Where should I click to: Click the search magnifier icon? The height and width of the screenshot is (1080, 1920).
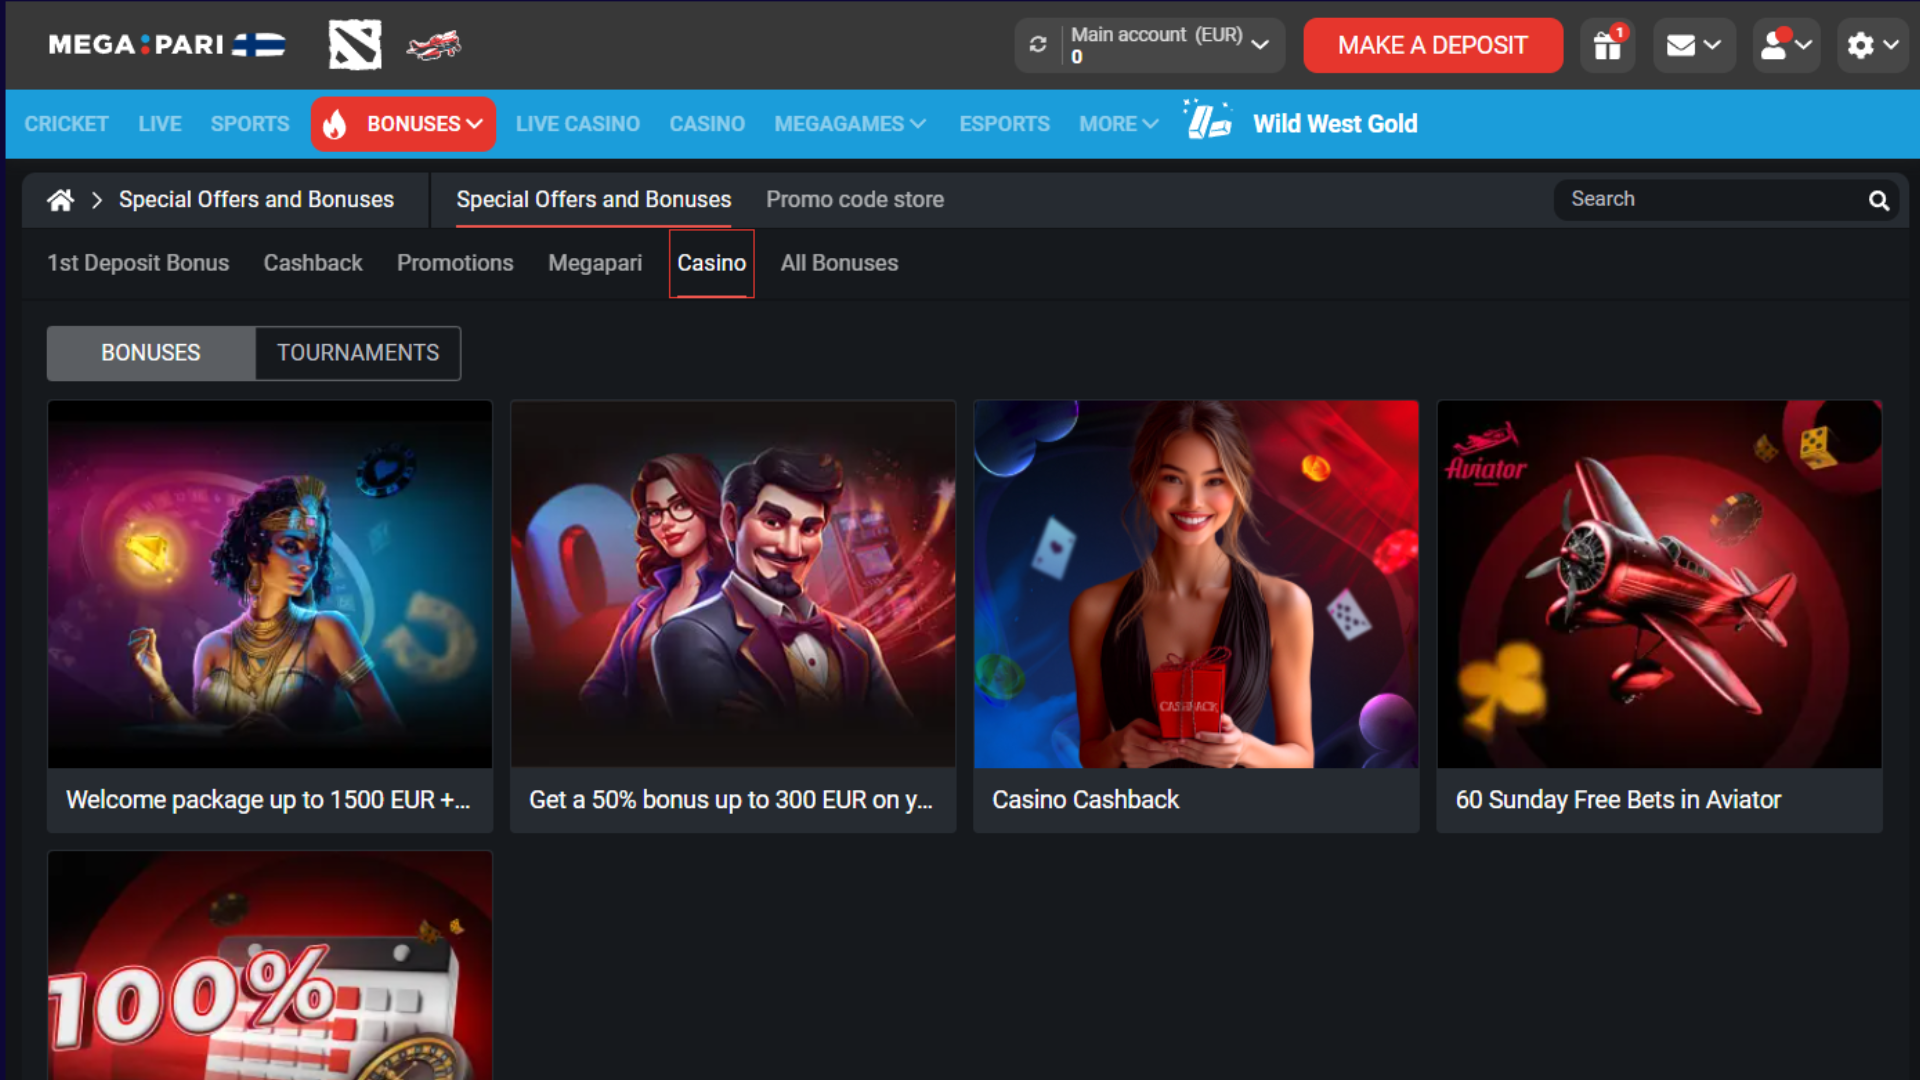(1879, 200)
